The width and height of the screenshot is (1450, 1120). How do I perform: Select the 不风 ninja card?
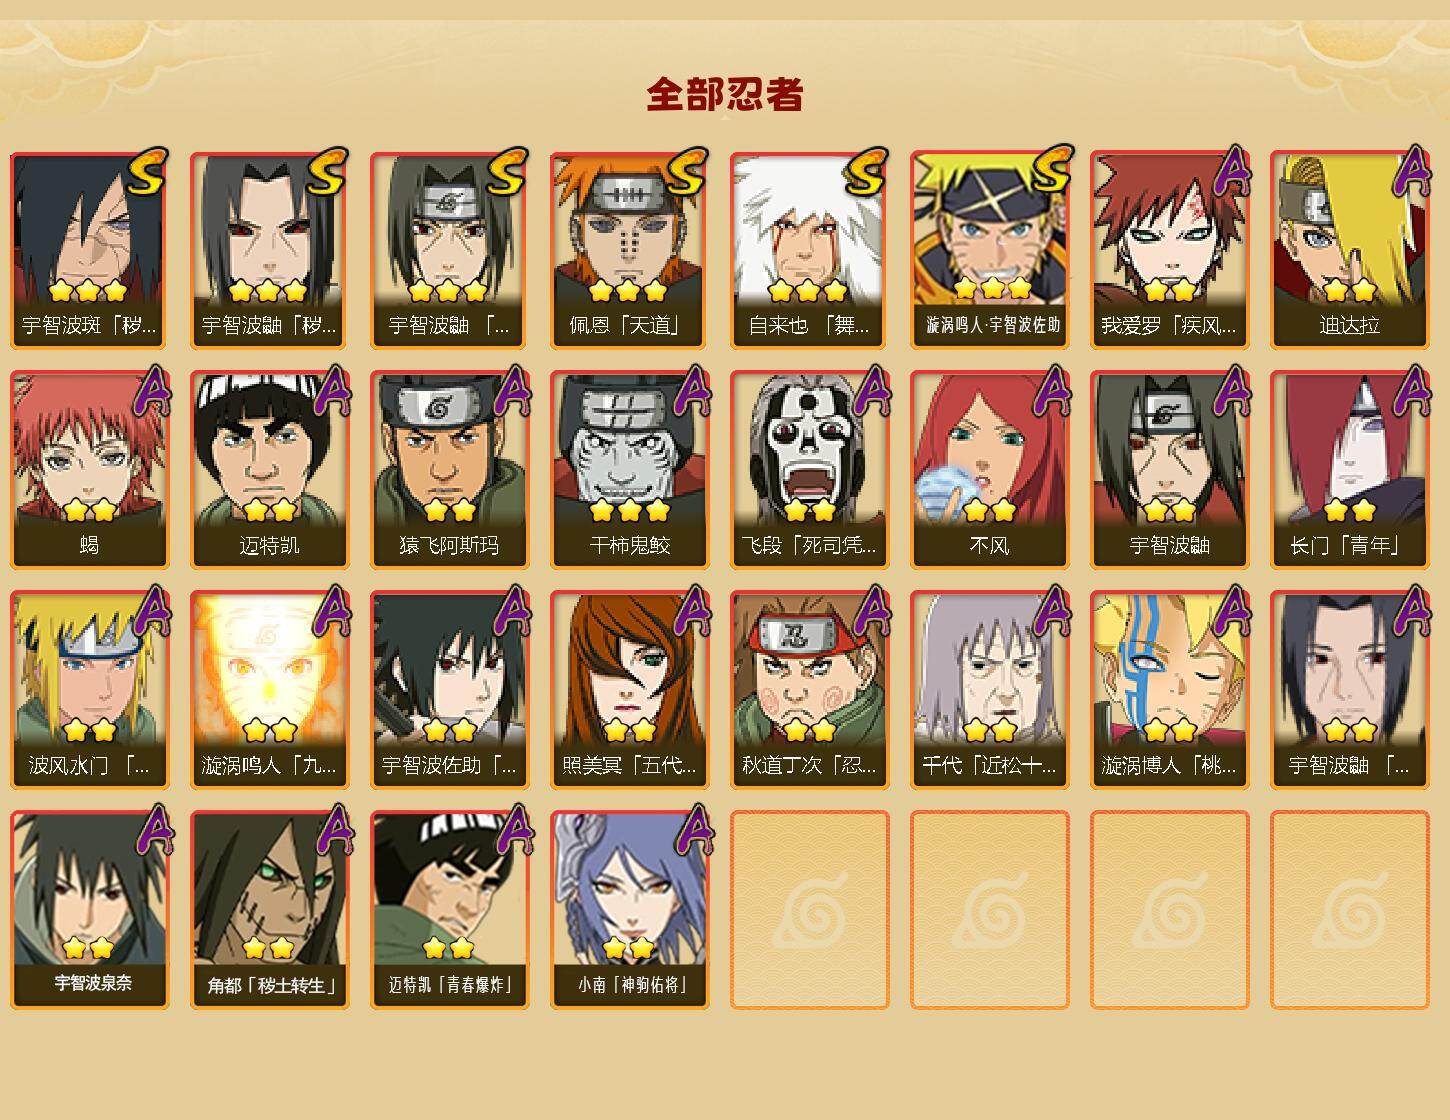(989, 470)
